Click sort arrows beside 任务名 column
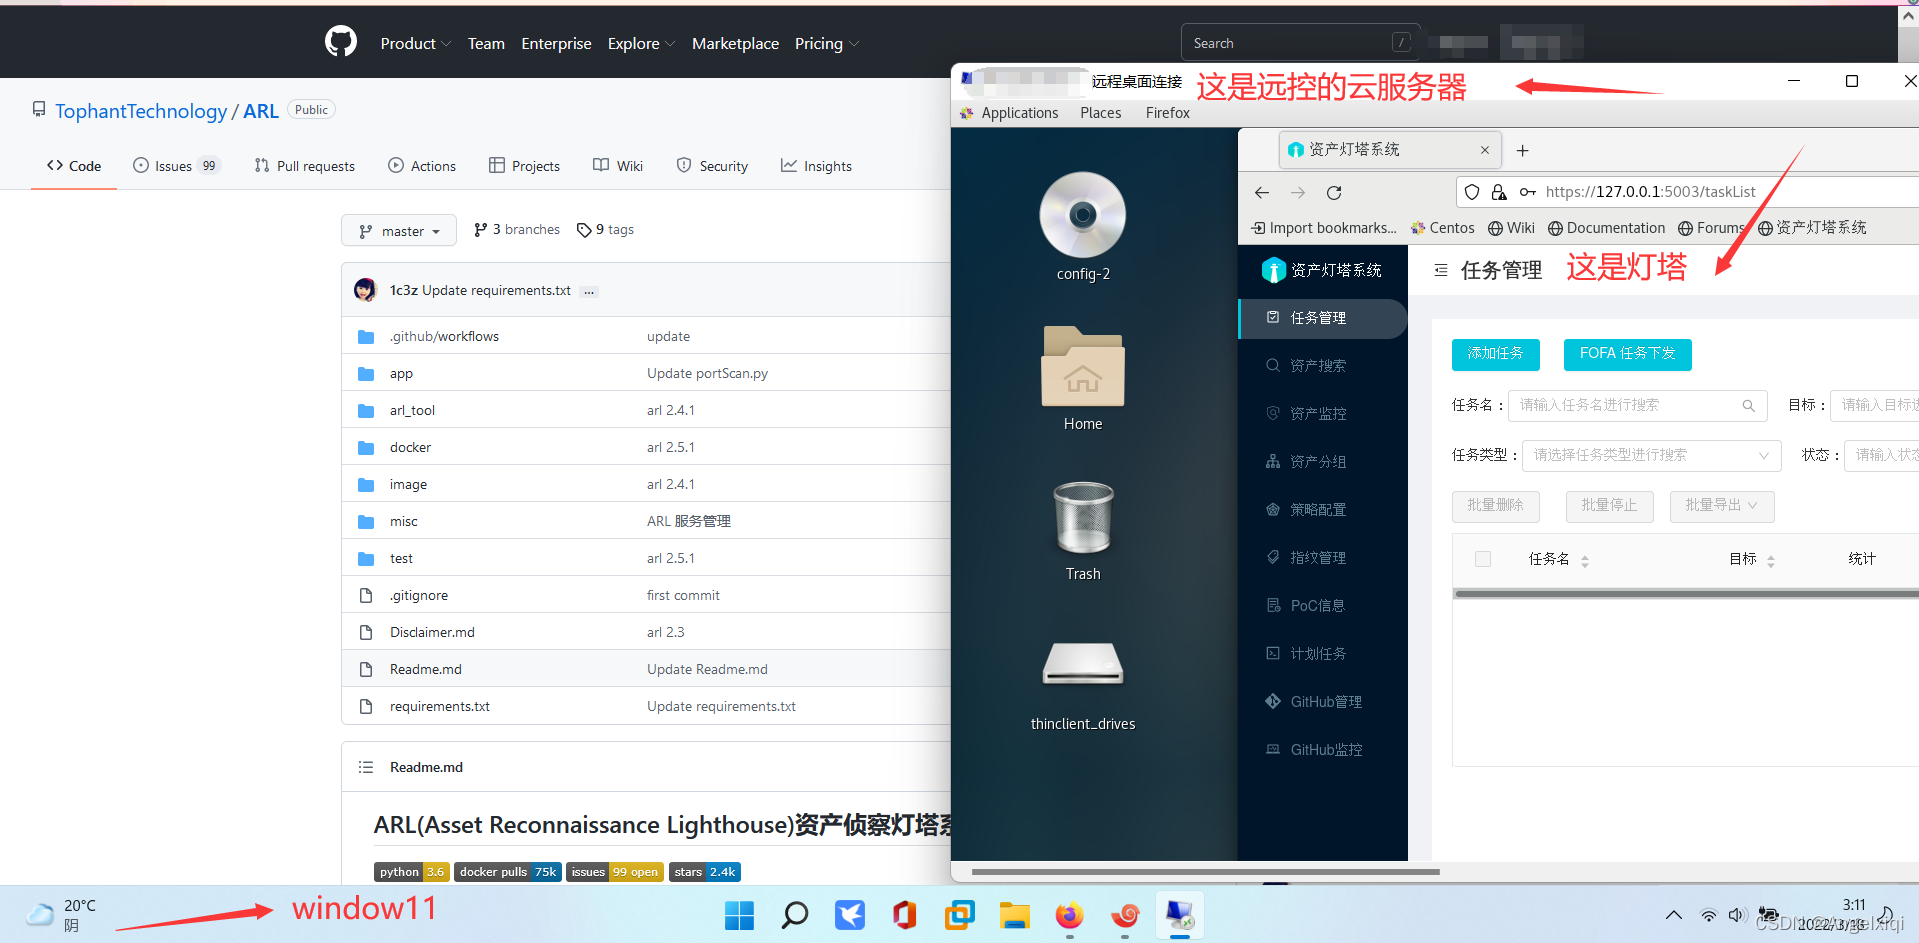 tap(1585, 561)
